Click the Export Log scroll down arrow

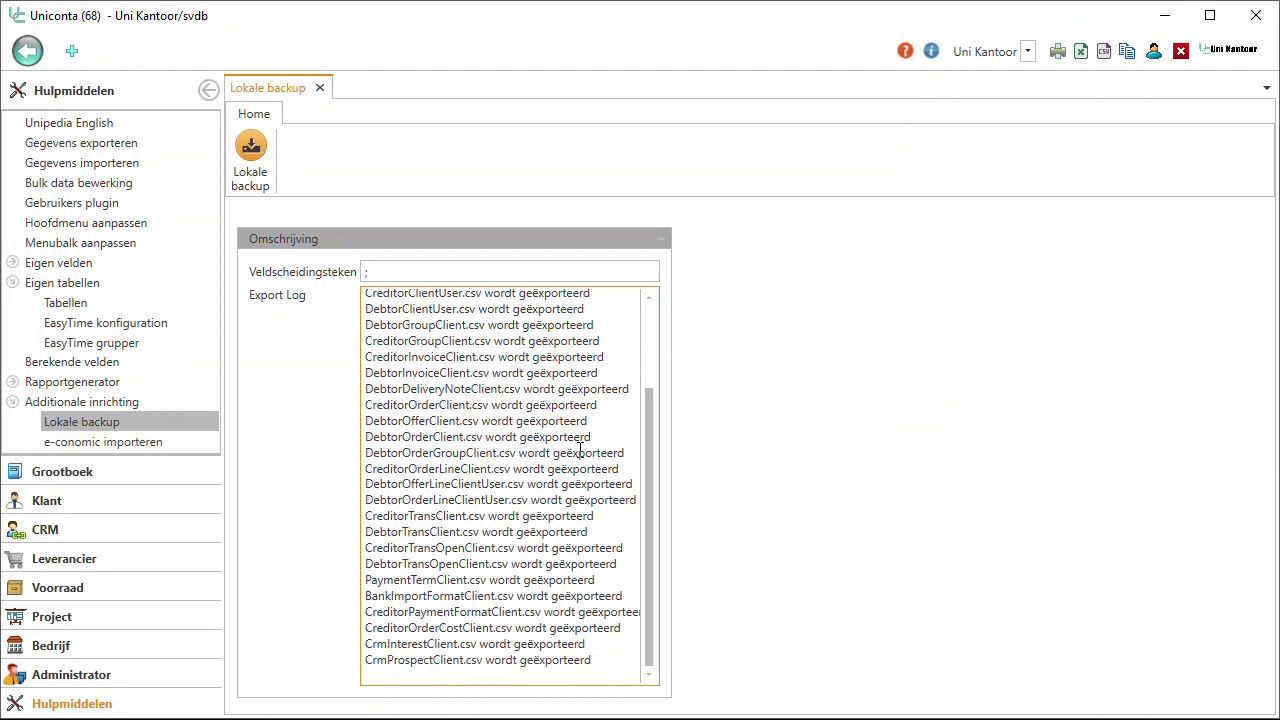[649, 675]
